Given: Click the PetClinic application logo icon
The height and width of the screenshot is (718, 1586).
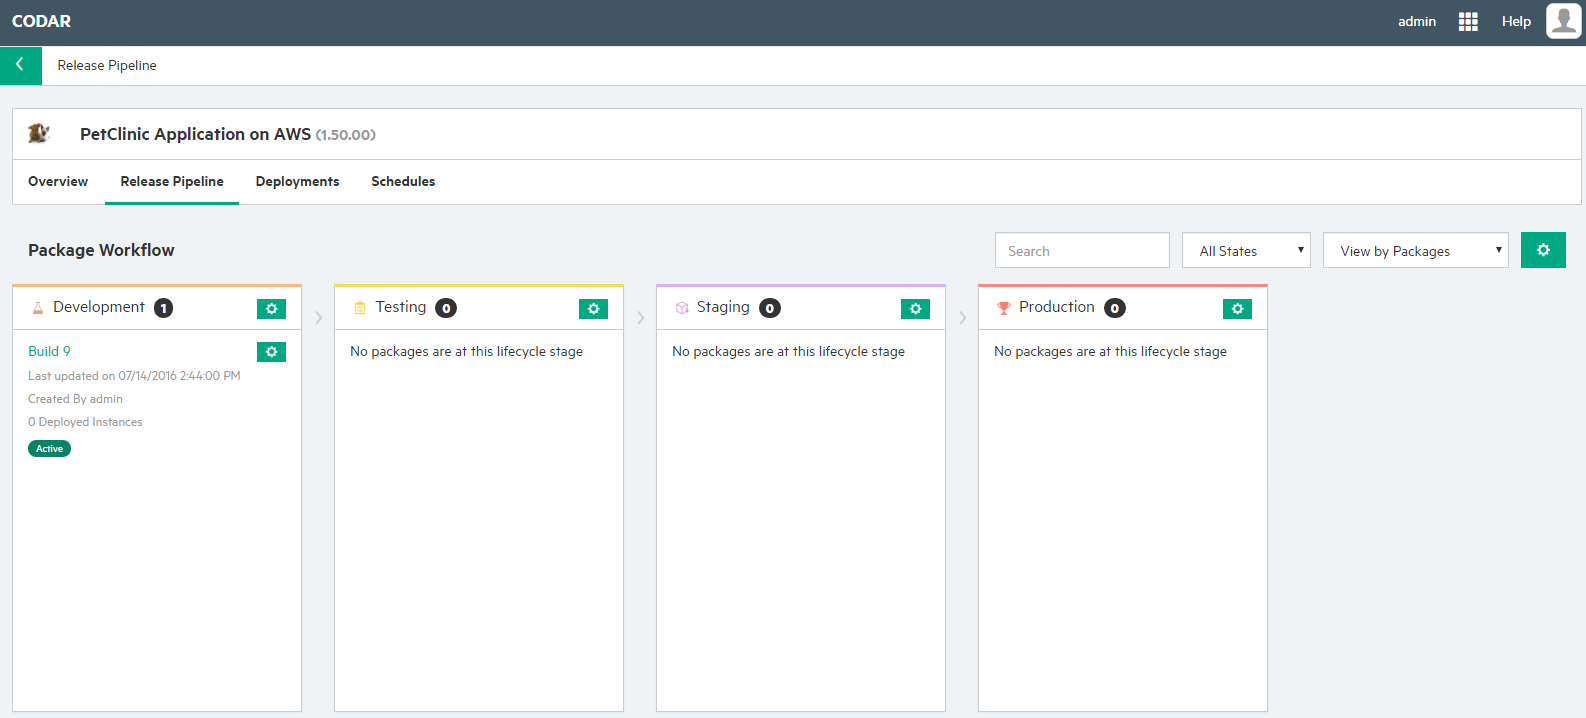Looking at the screenshot, I should click(x=39, y=133).
